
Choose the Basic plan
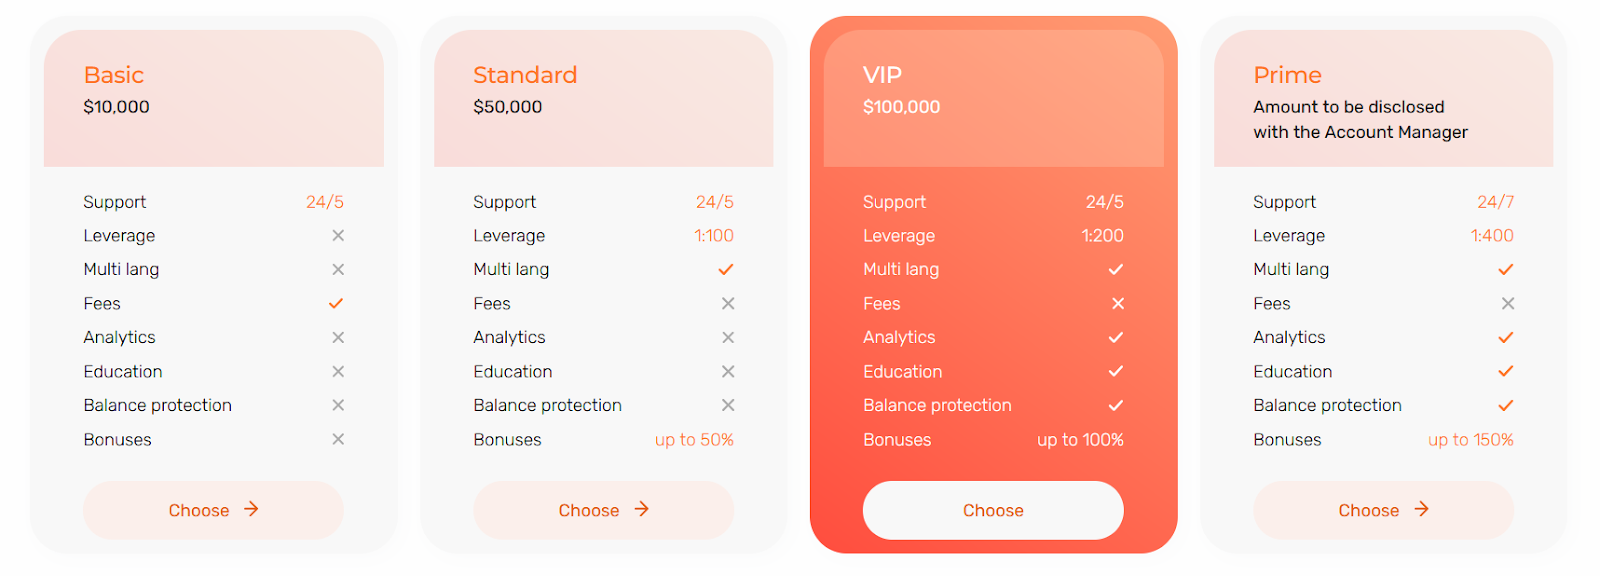tap(213, 510)
